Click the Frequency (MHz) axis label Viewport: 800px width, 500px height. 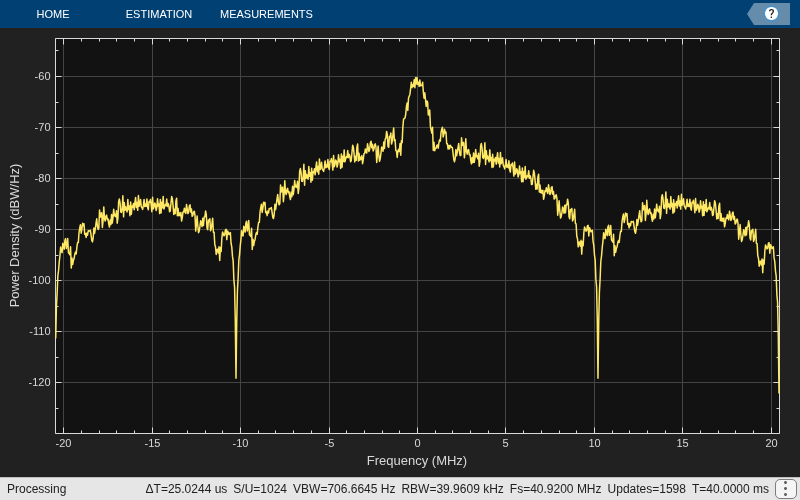pos(417,461)
